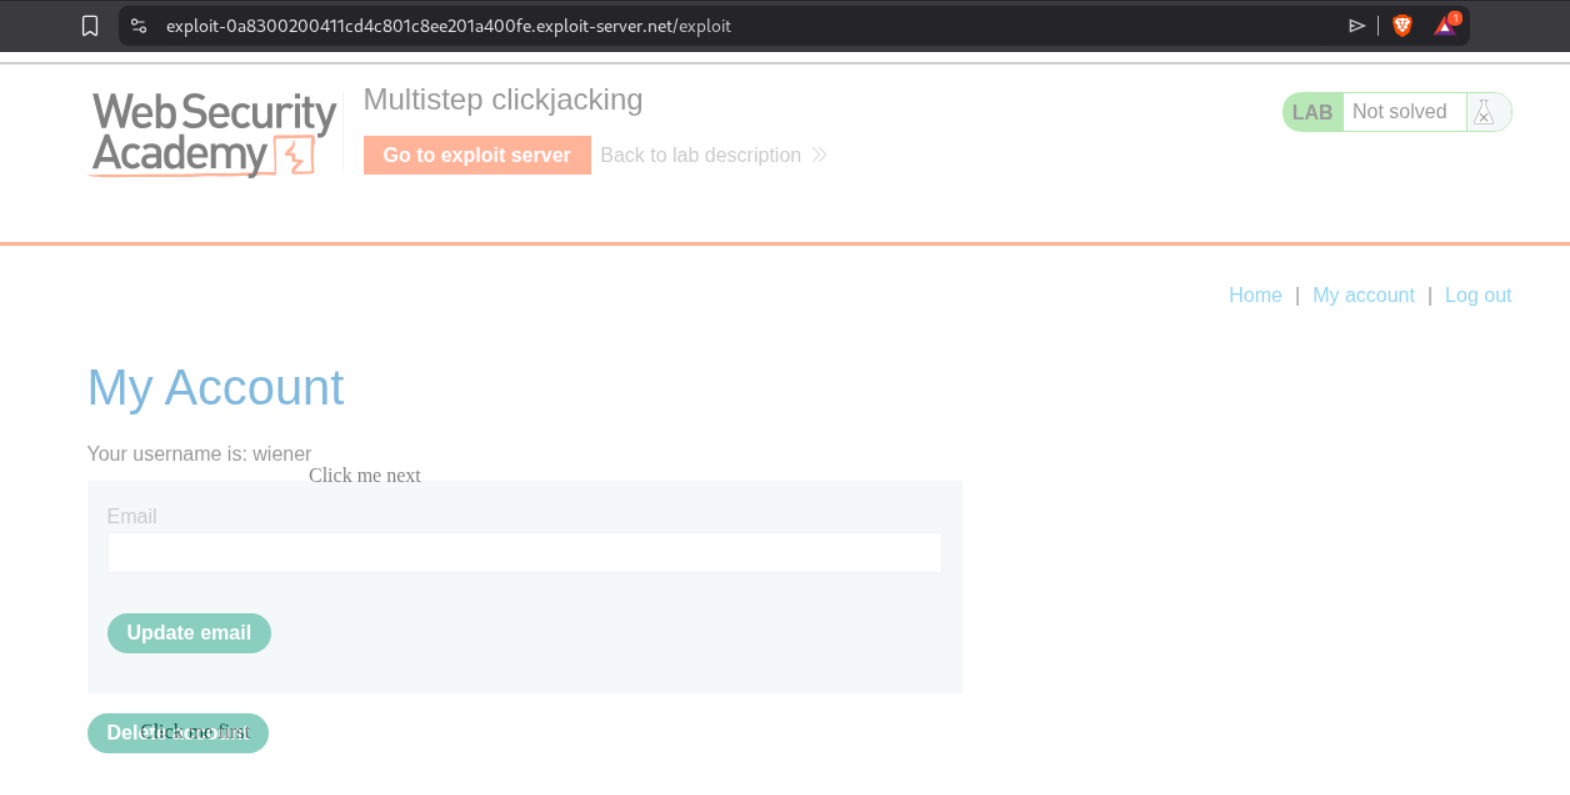
Task: Follow the Back to lab description link
Action: (x=700, y=155)
